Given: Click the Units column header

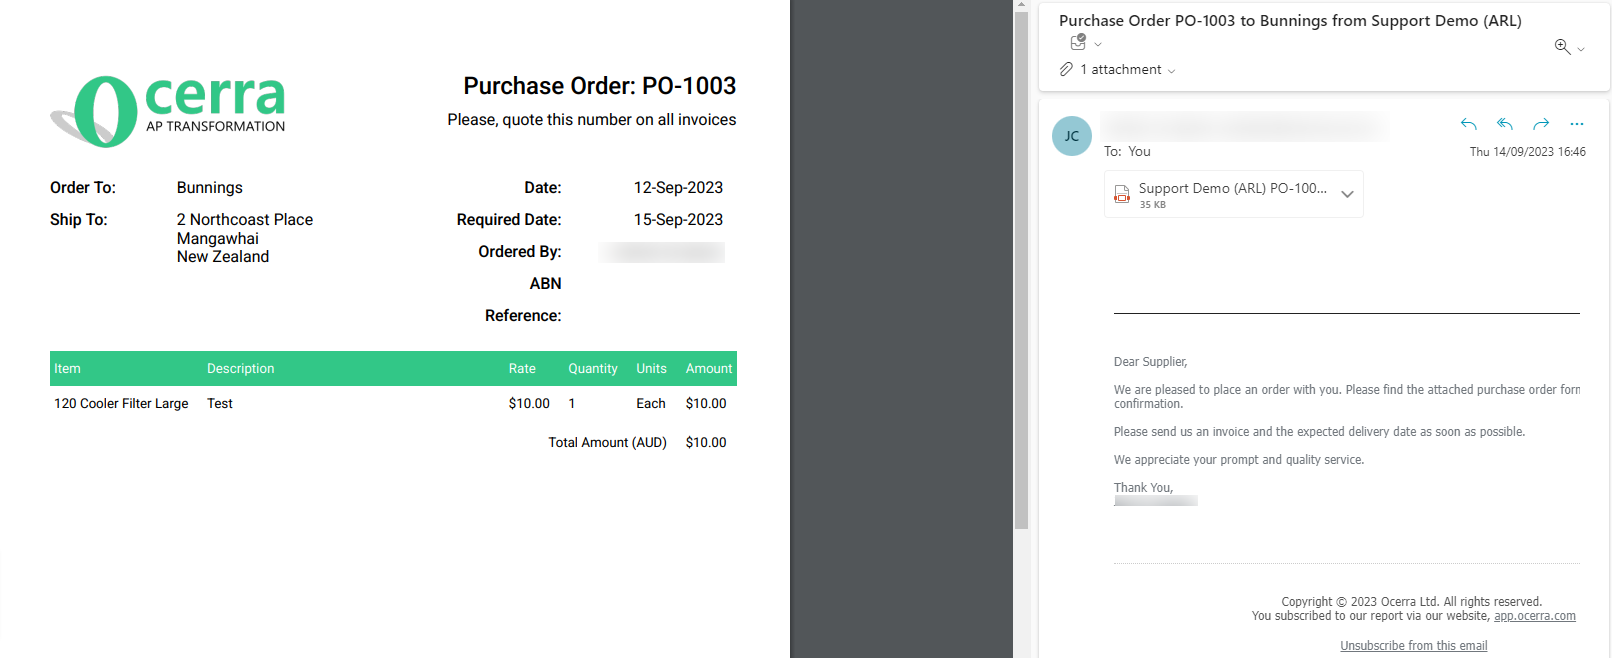Looking at the screenshot, I should coord(651,369).
